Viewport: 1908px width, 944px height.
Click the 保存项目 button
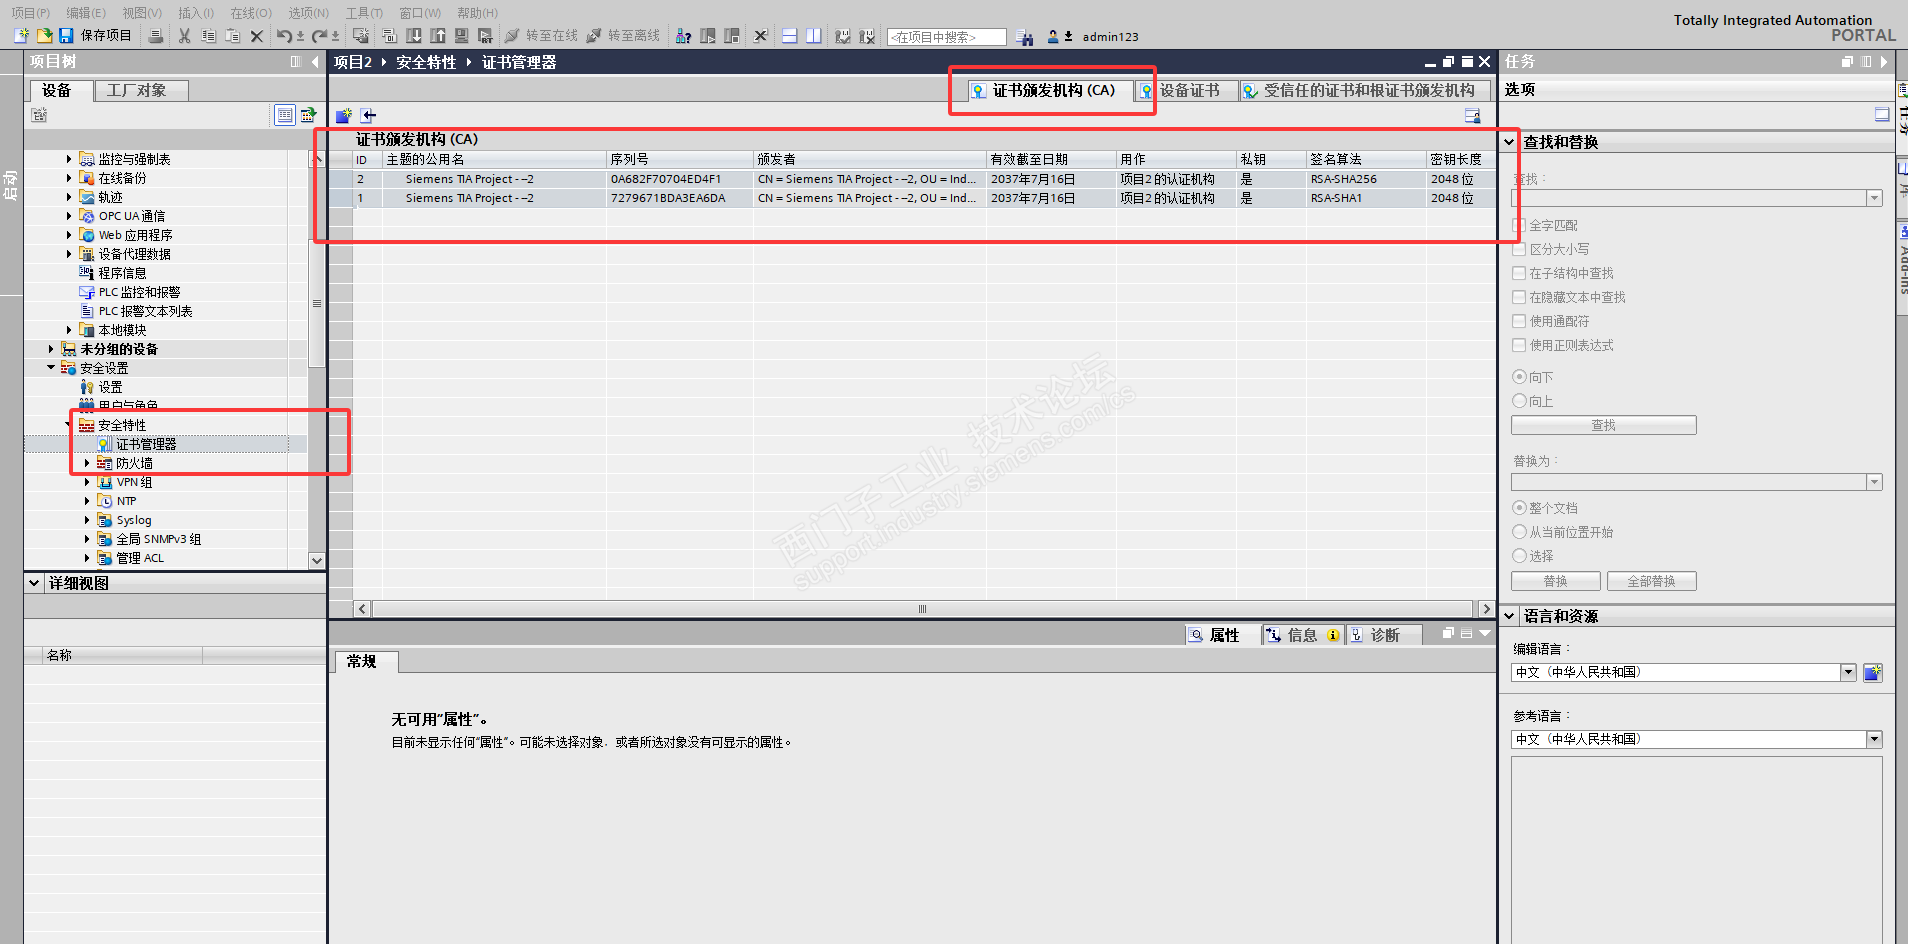pos(96,36)
